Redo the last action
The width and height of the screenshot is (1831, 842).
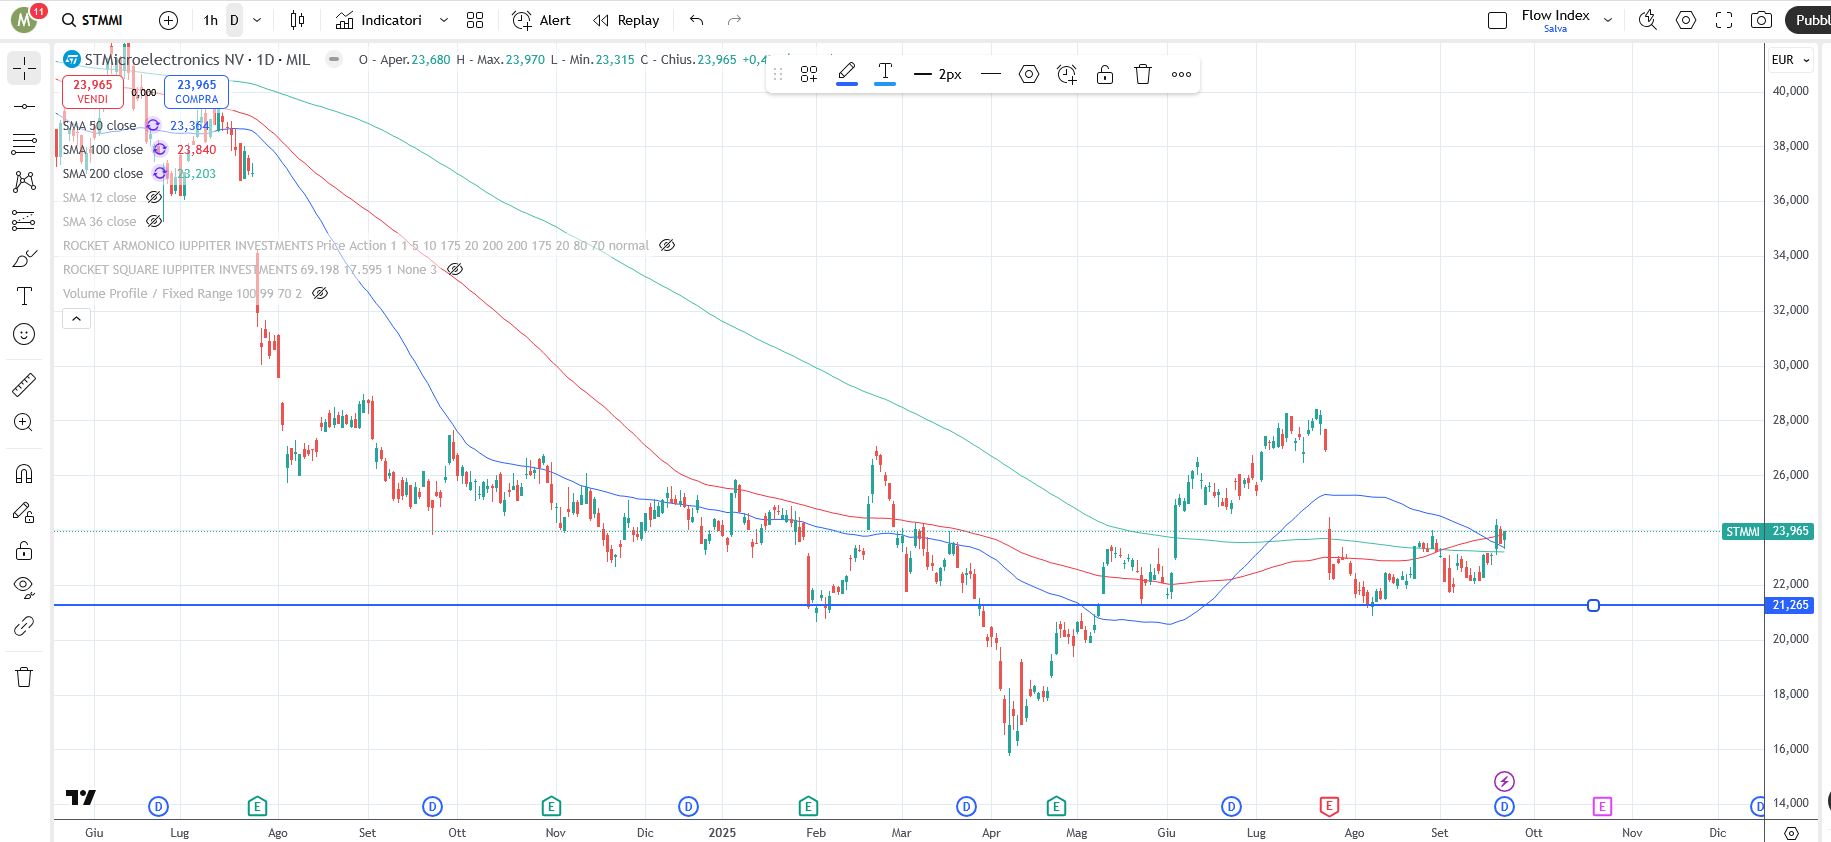coord(735,20)
